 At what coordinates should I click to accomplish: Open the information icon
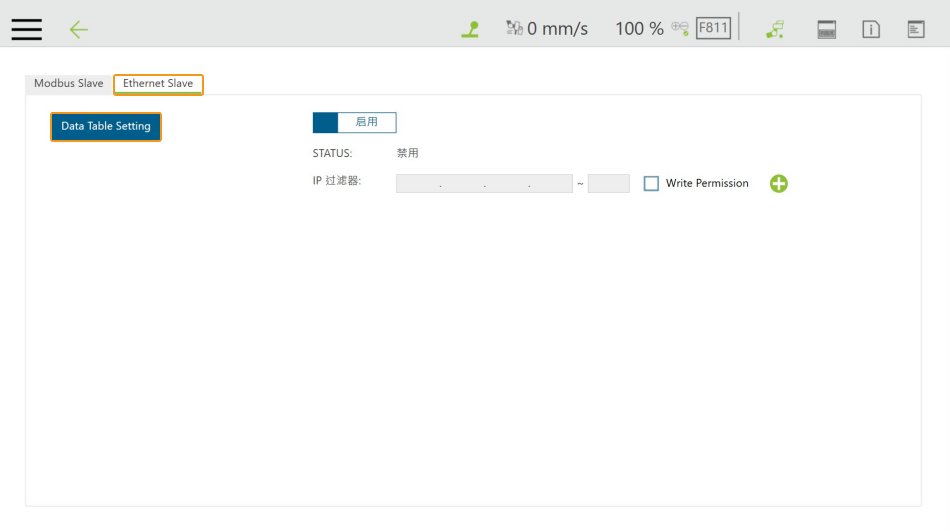coord(871,29)
